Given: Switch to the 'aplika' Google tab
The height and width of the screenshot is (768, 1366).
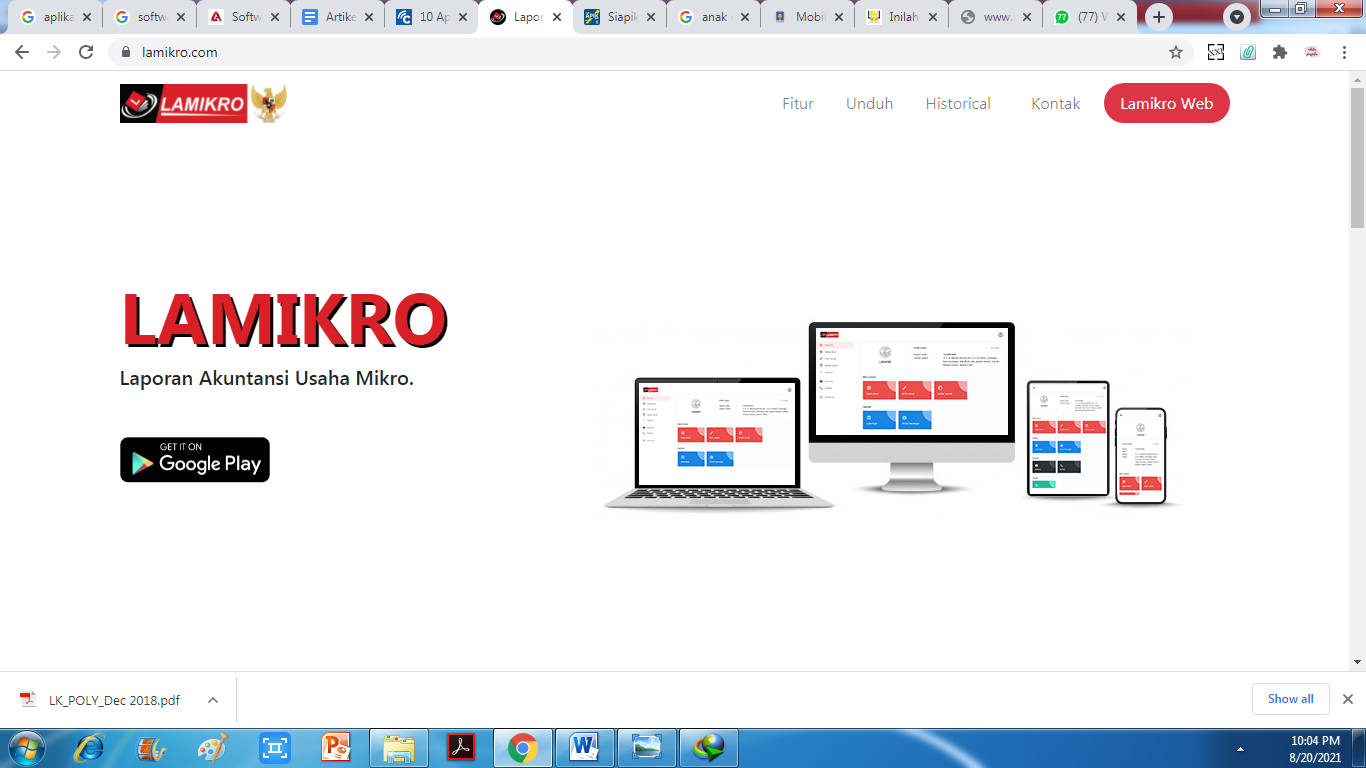Looking at the screenshot, I should [55, 17].
